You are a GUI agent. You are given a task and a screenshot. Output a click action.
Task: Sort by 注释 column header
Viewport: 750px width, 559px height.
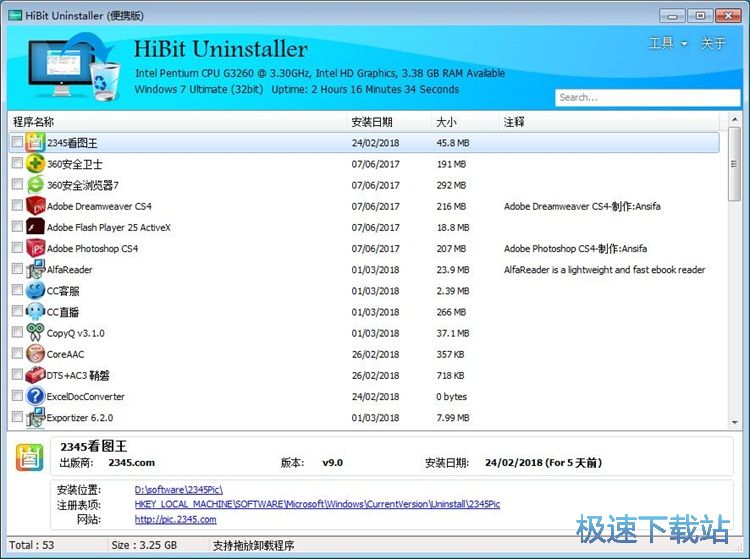608,122
